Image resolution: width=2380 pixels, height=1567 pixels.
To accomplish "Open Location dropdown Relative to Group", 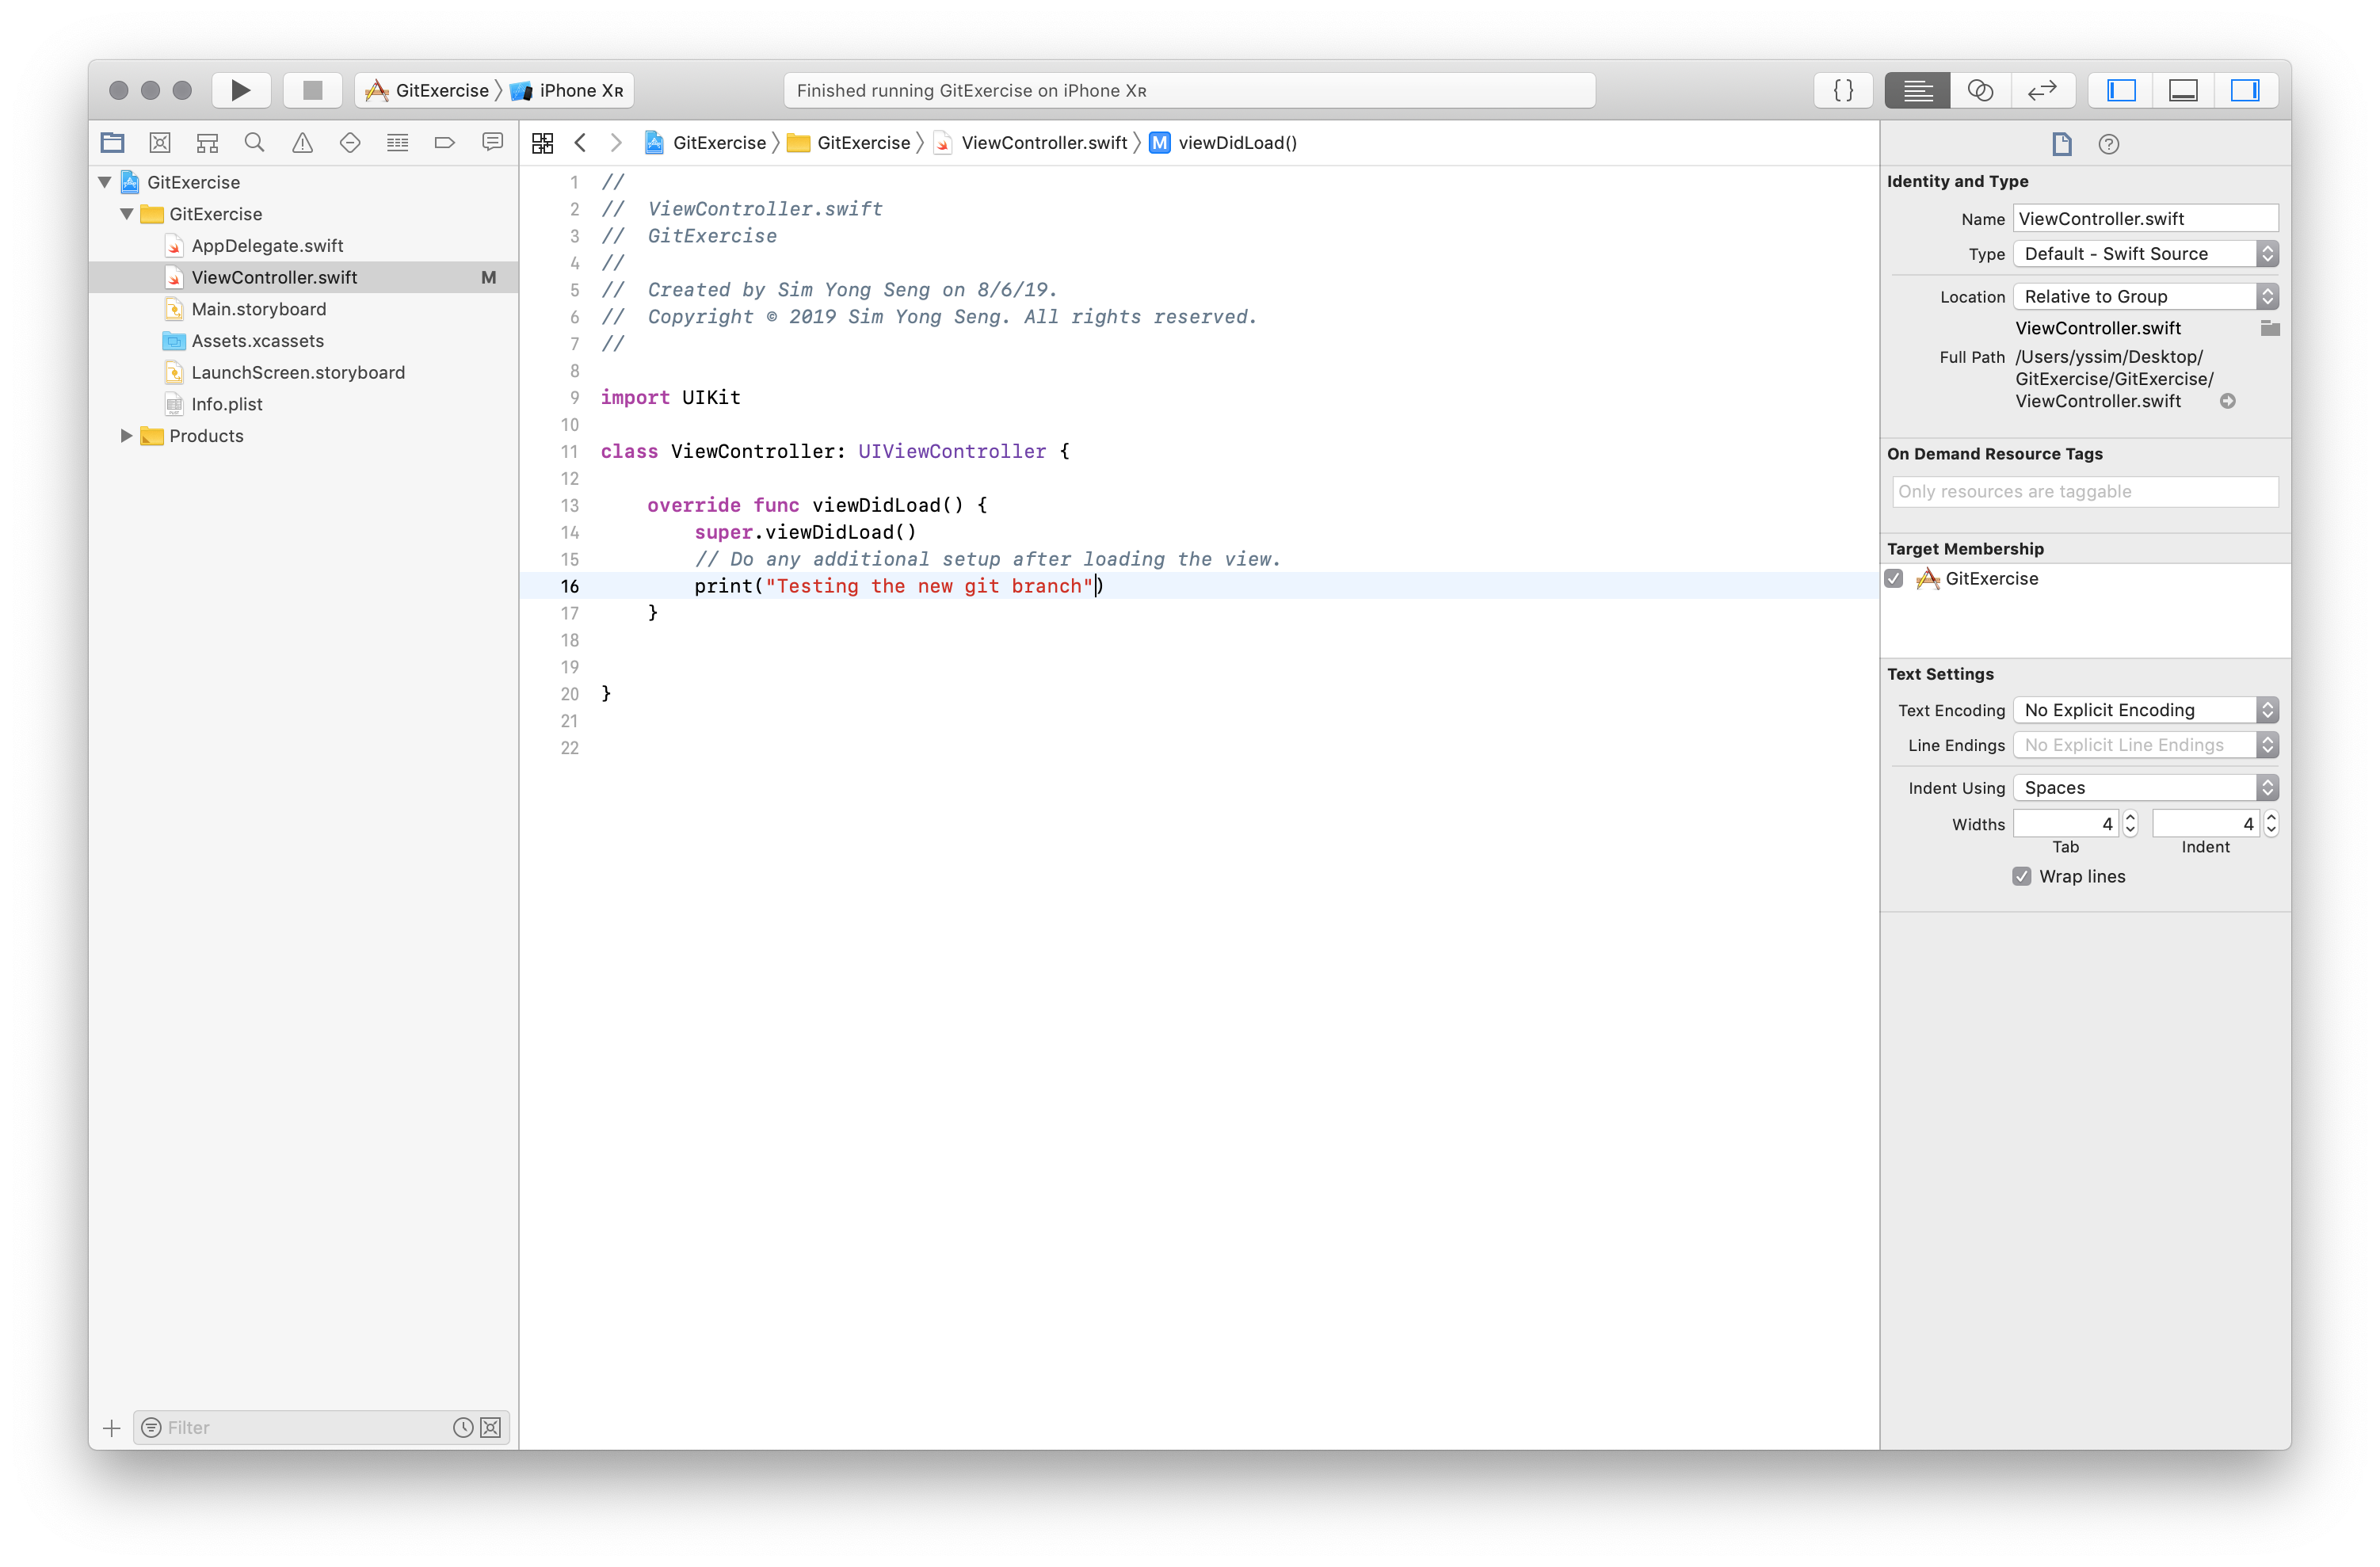I will pyautogui.click(x=2146, y=297).
